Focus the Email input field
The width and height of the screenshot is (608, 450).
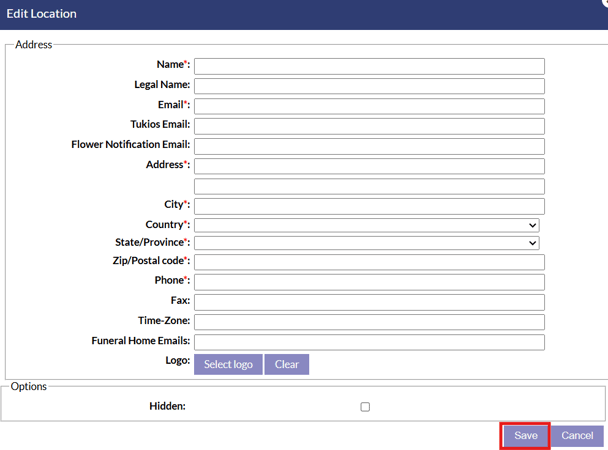369,106
